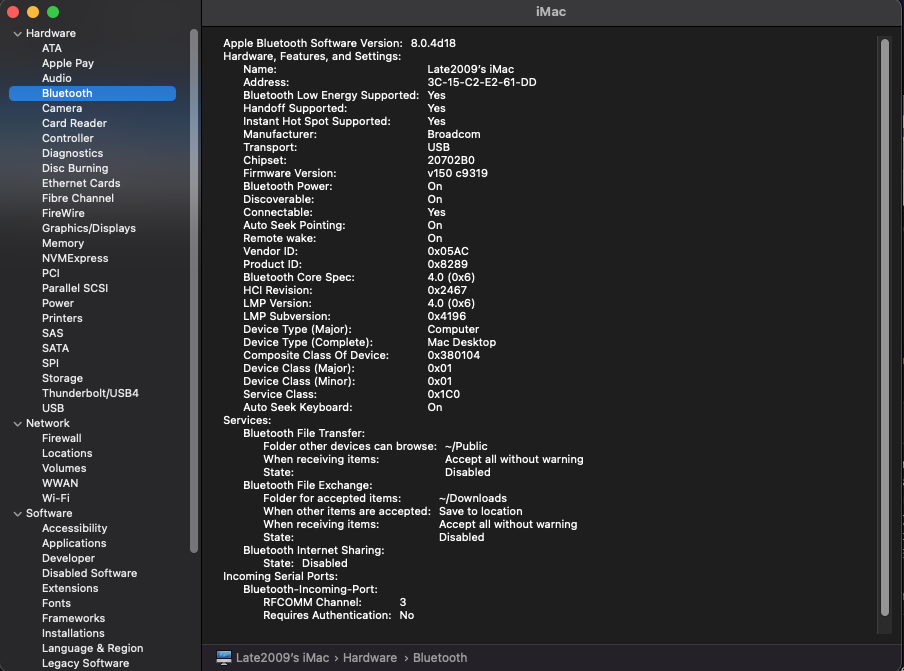The image size is (904, 671).
Task: Select SAS in the sidebar
Action: 52,333
